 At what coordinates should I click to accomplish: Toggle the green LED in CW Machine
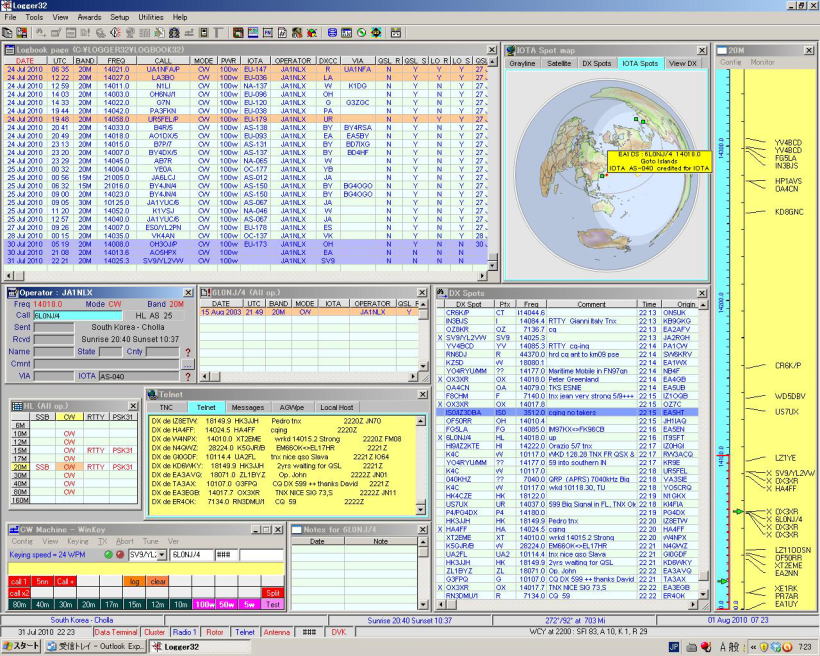point(108,555)
